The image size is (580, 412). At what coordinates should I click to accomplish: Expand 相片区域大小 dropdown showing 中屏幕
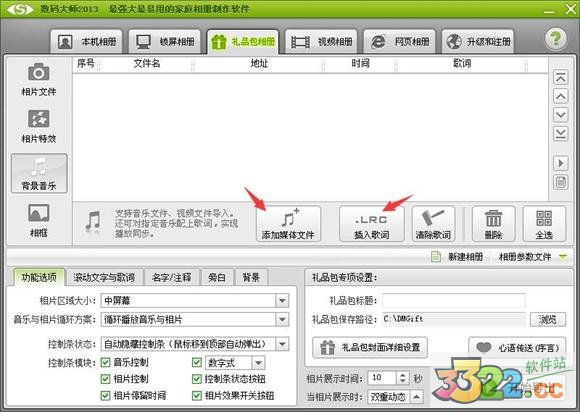point(195,301)
